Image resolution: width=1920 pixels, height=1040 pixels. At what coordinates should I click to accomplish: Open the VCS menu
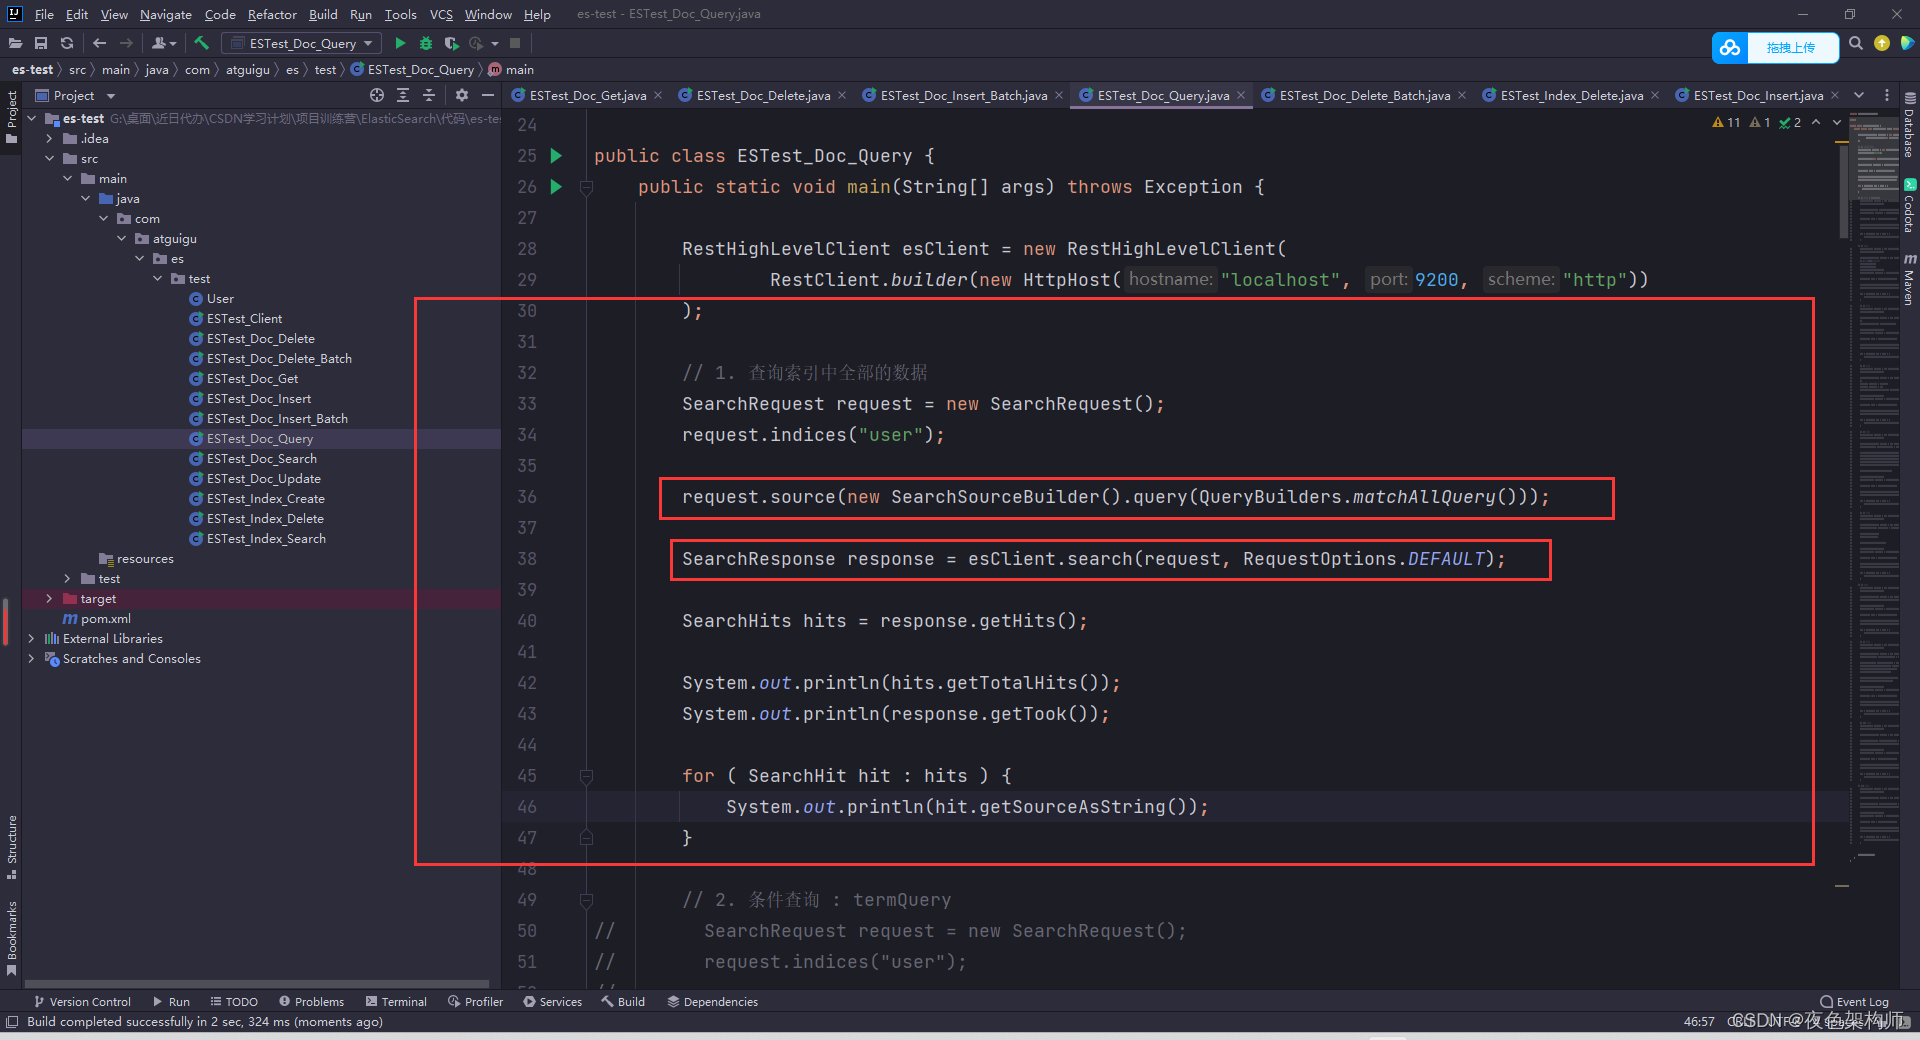click(x=441, y=14)
